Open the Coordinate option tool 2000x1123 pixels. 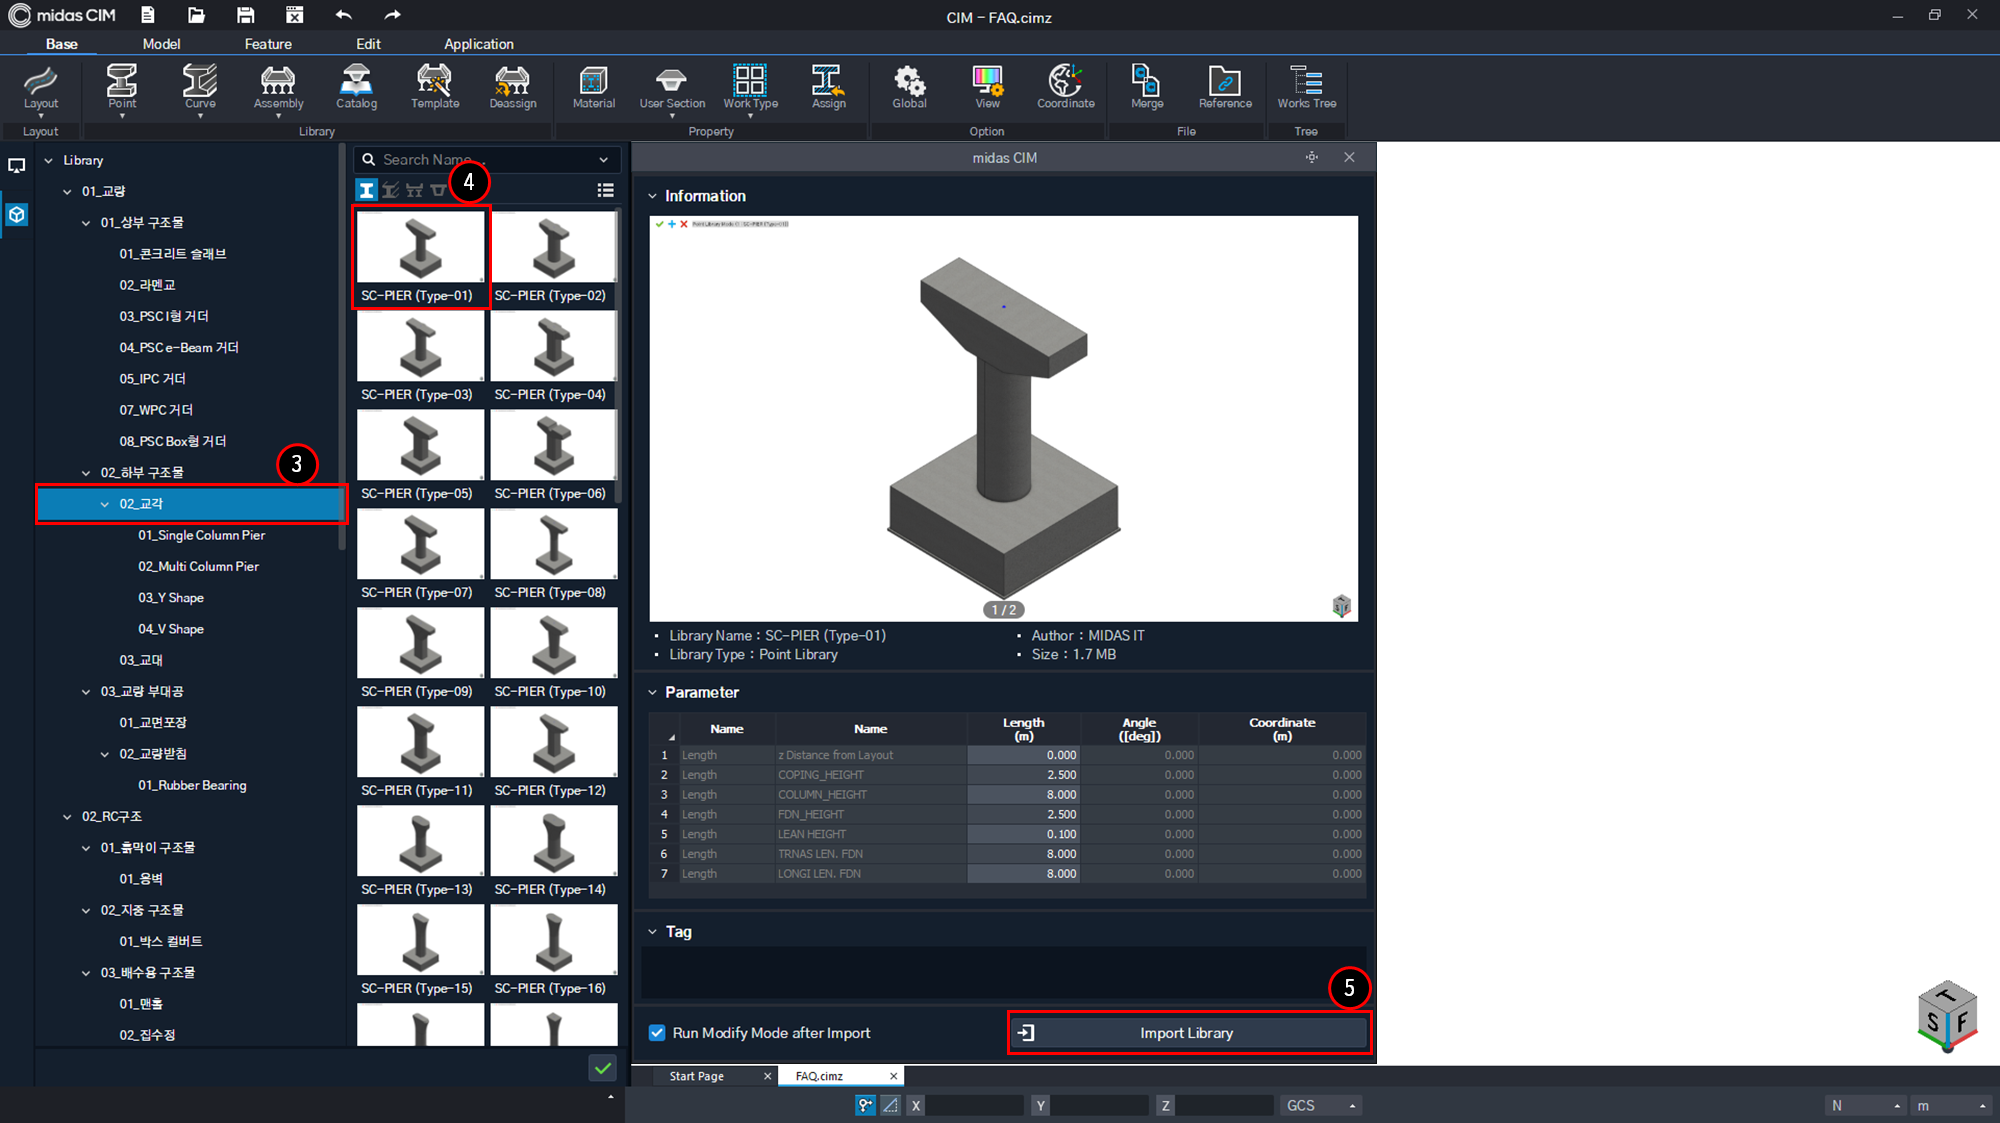click(x=1064, y=88)
